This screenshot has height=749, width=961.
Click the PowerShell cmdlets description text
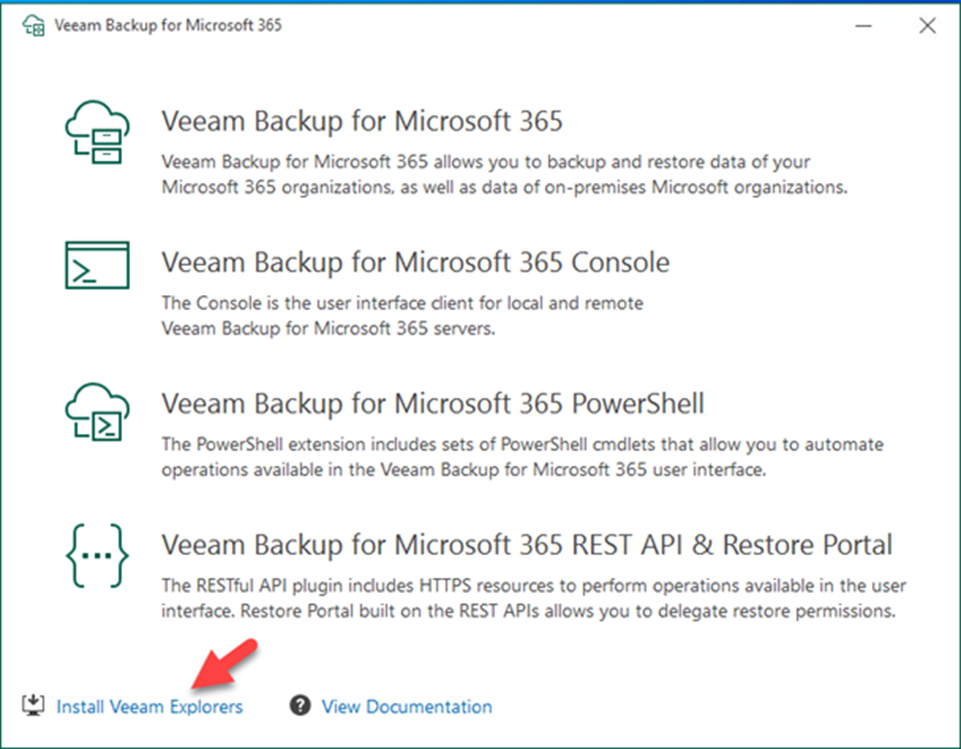522,457
